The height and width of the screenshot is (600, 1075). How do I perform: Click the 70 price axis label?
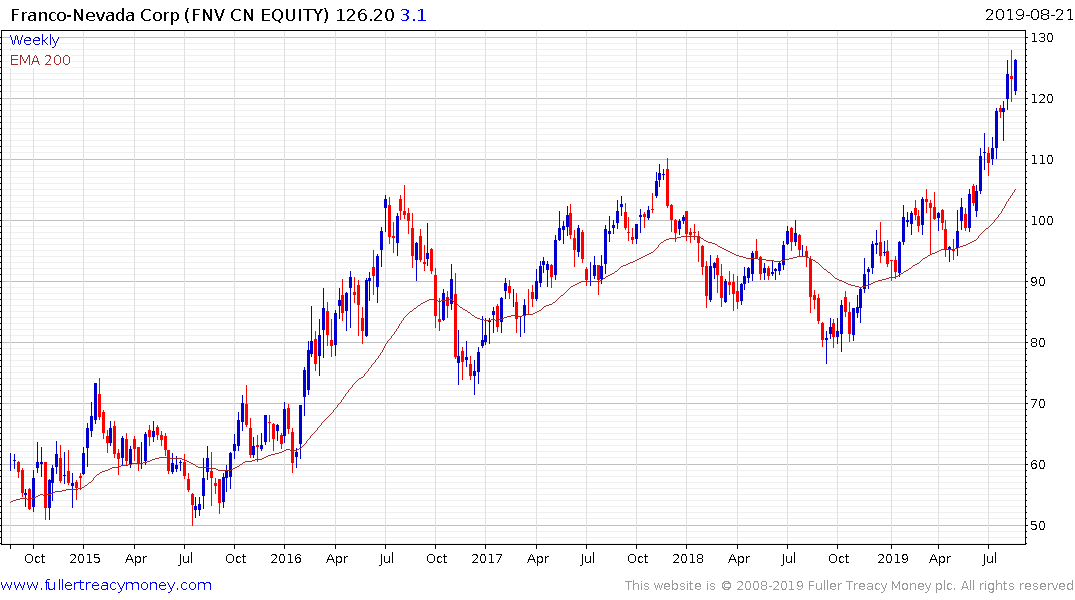click(1038, 404)
